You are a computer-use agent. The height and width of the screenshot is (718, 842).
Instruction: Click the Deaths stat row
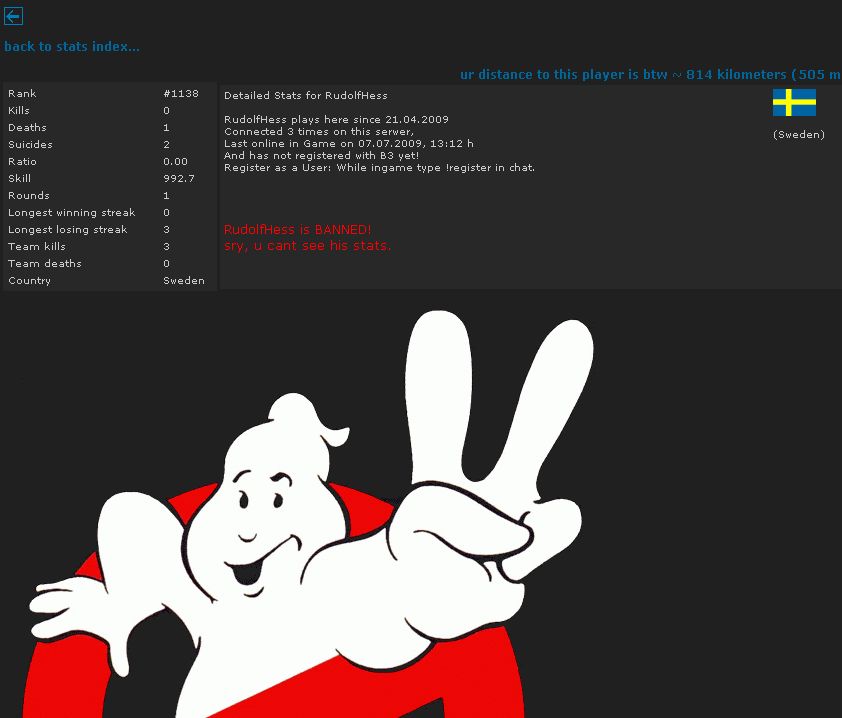point(108,127)
